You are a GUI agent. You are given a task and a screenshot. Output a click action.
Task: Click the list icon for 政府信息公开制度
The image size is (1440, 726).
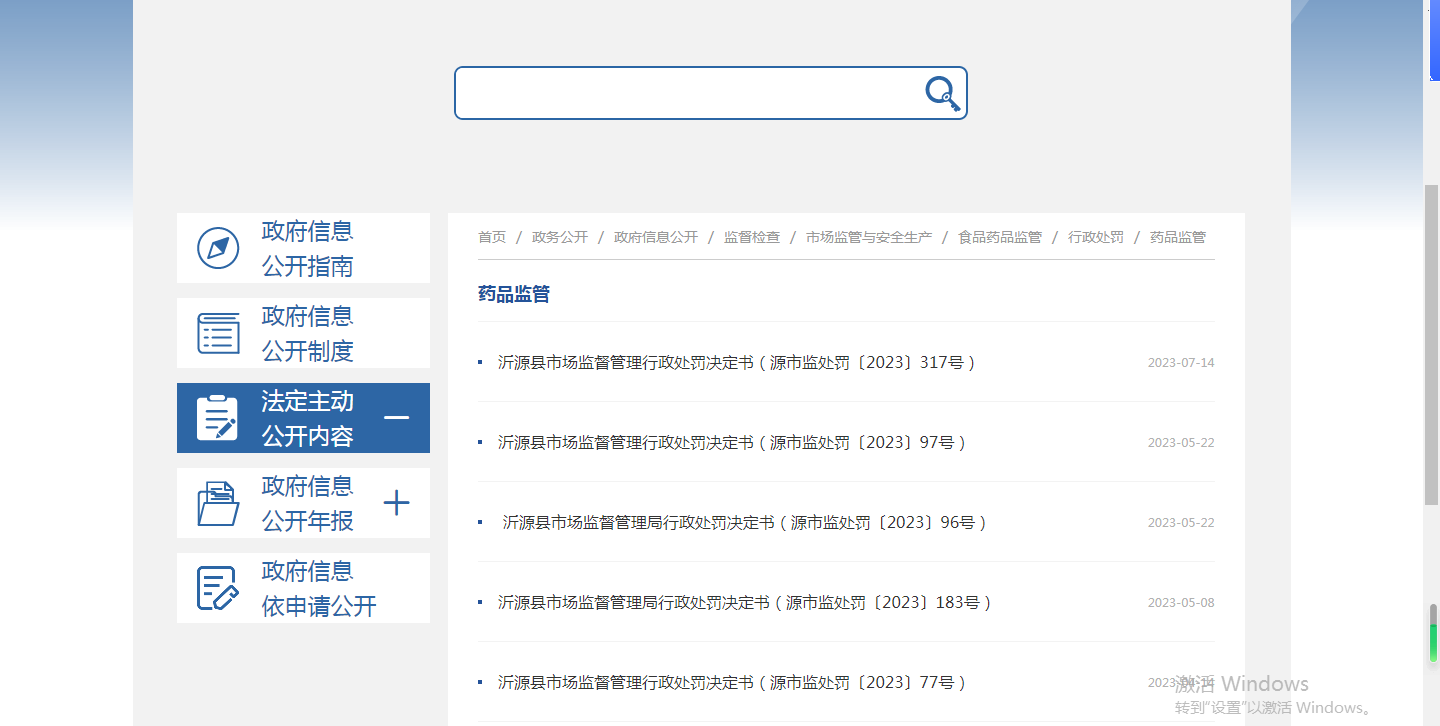[x=218, y=333]
